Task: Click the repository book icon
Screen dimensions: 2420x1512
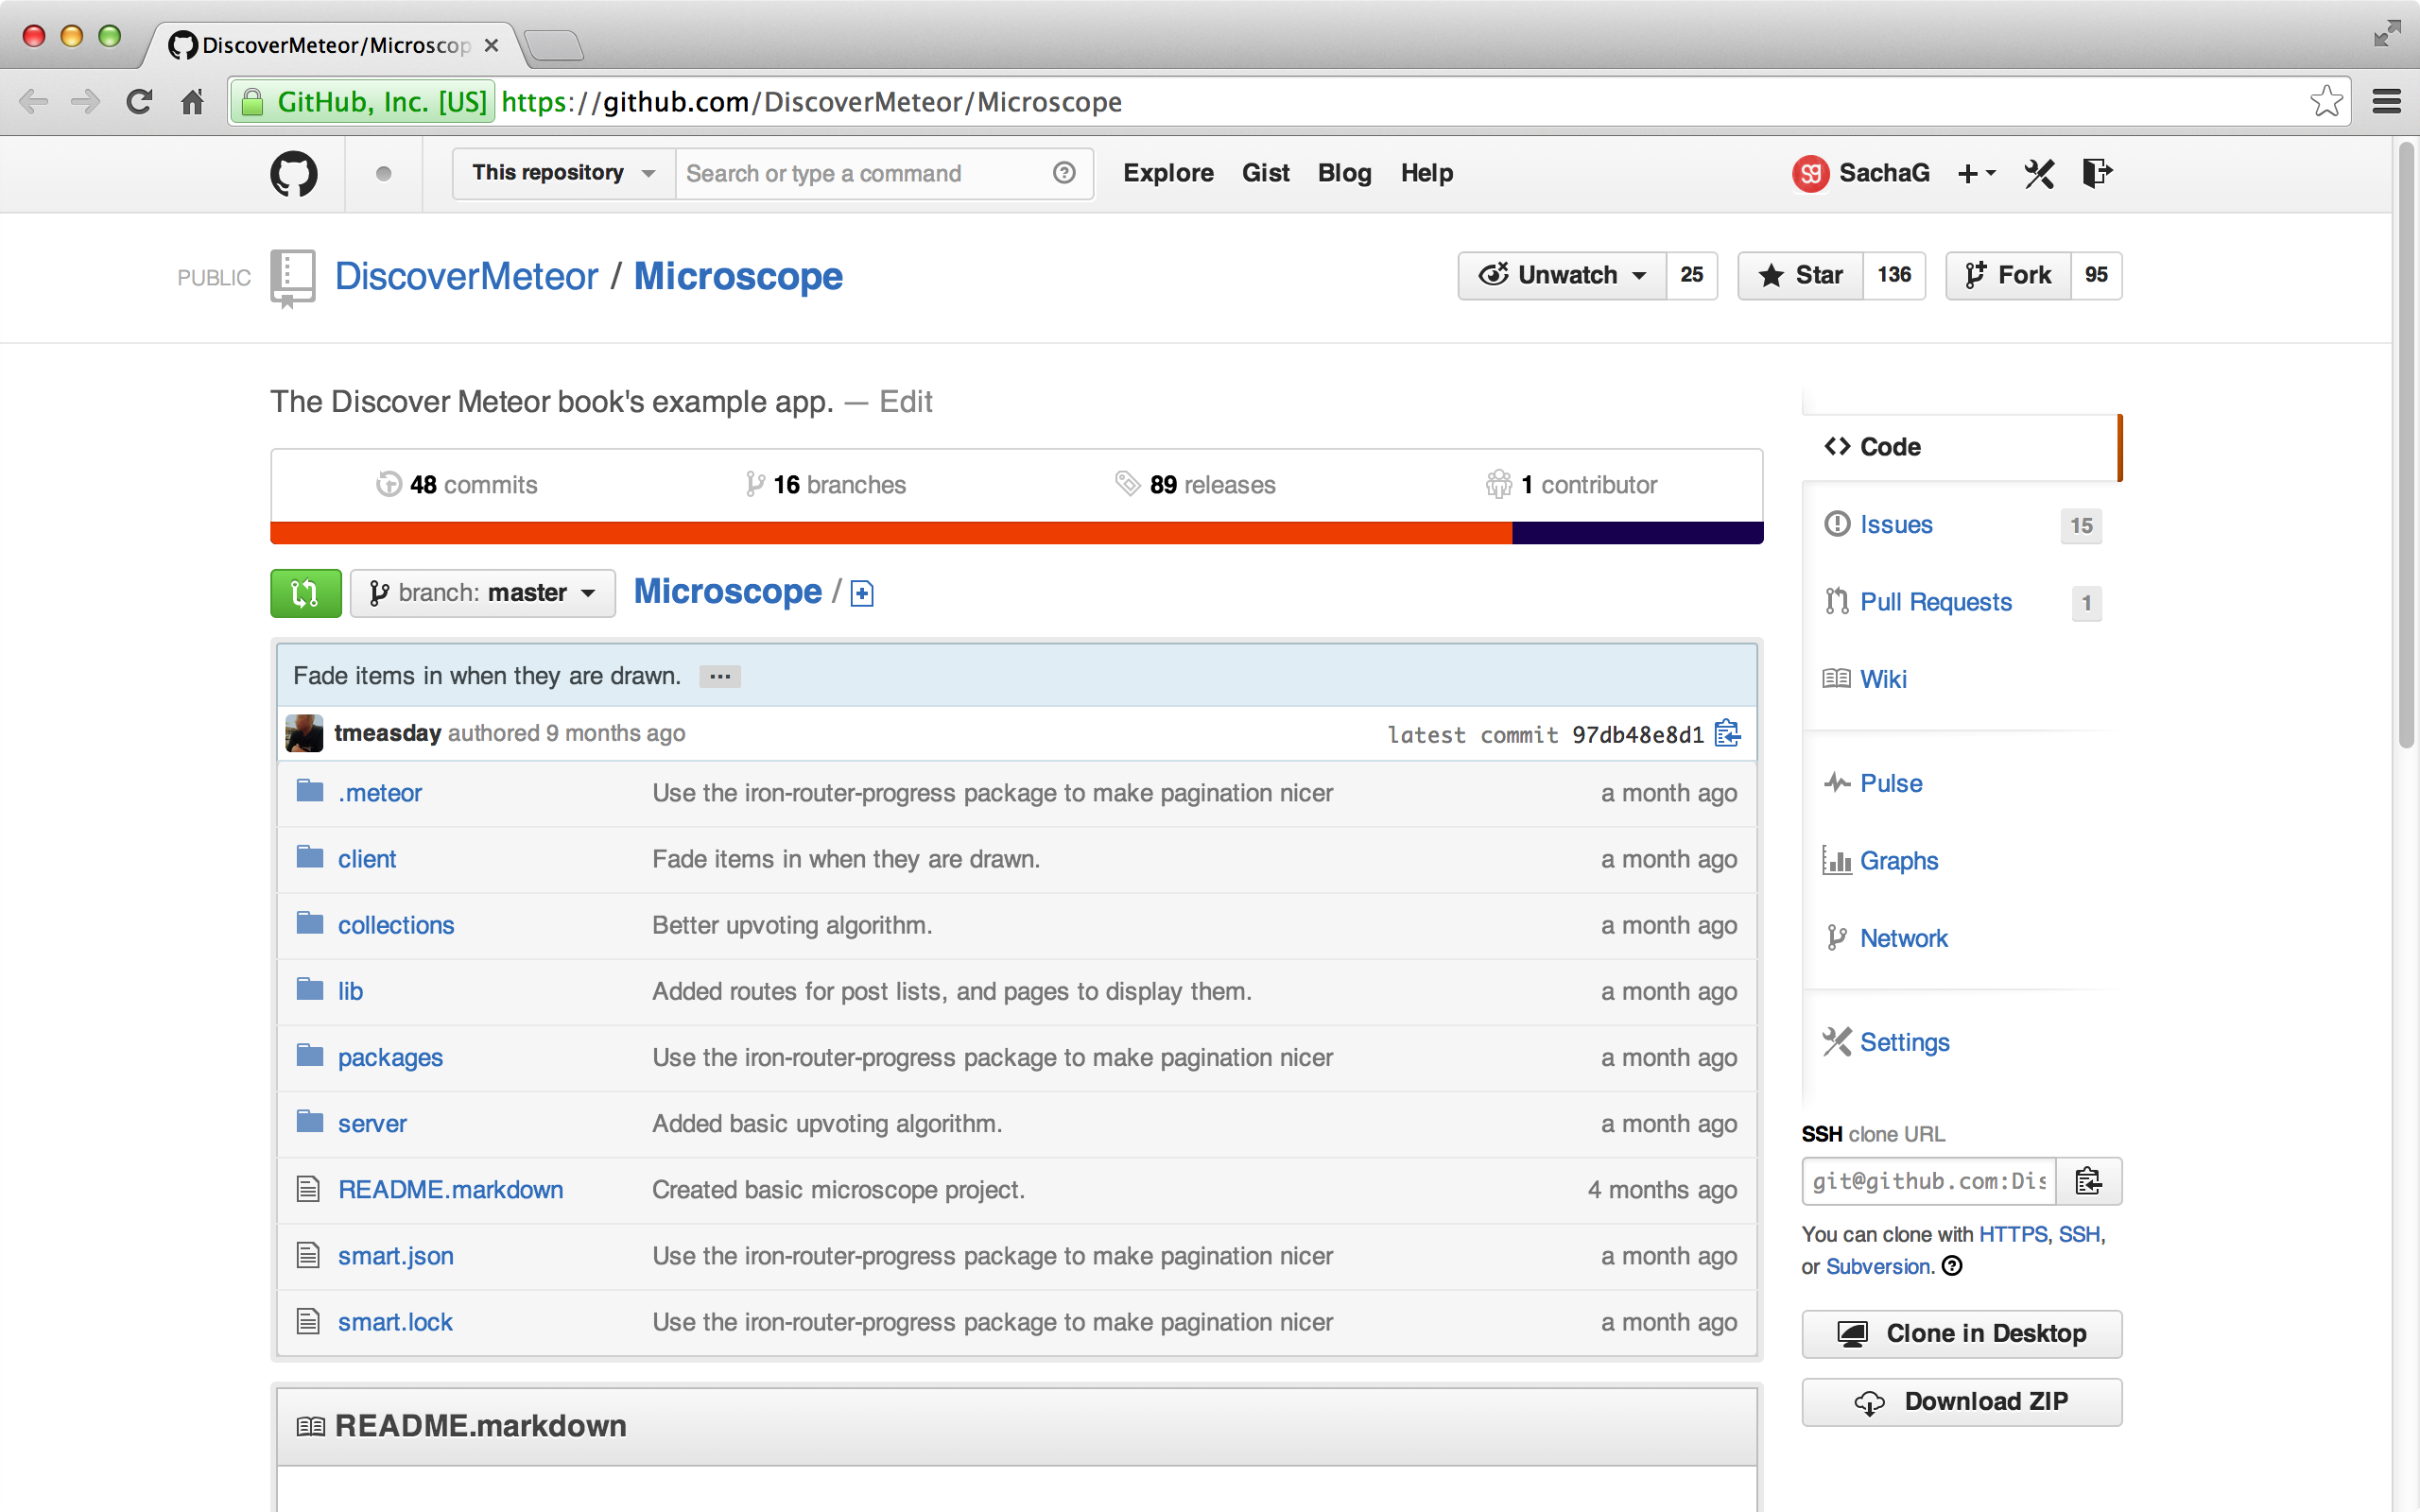Action: (292, 277)
